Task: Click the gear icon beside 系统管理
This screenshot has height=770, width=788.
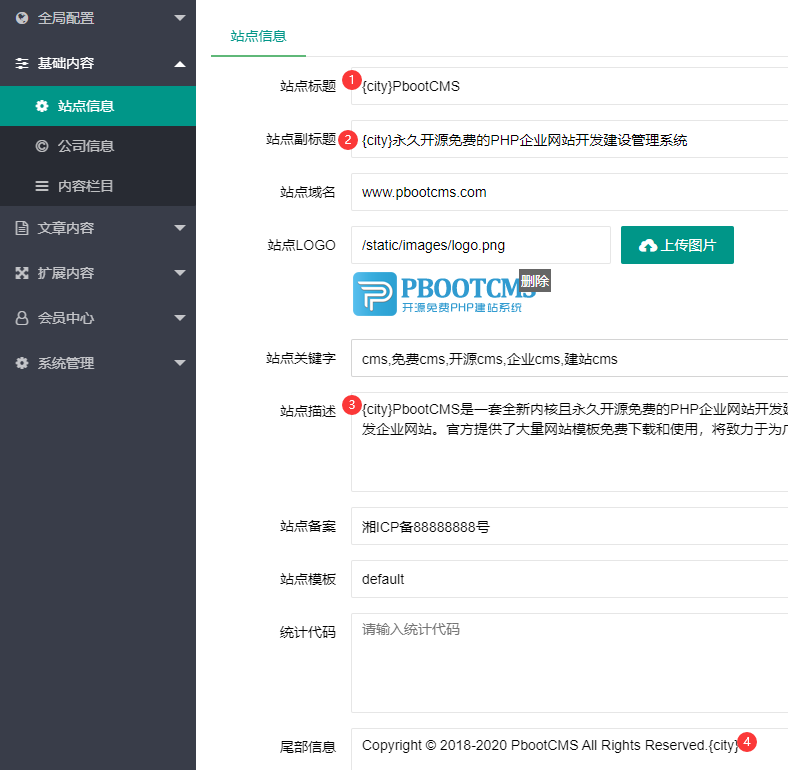Action: pos(22,363)
